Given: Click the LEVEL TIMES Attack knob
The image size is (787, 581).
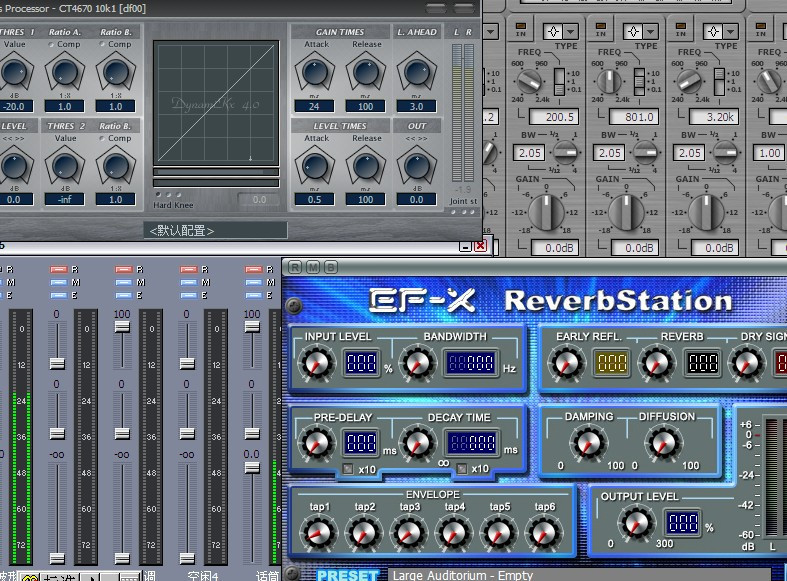Looking at the screenshot, I should pyautogui.click(x=315, y=166).
